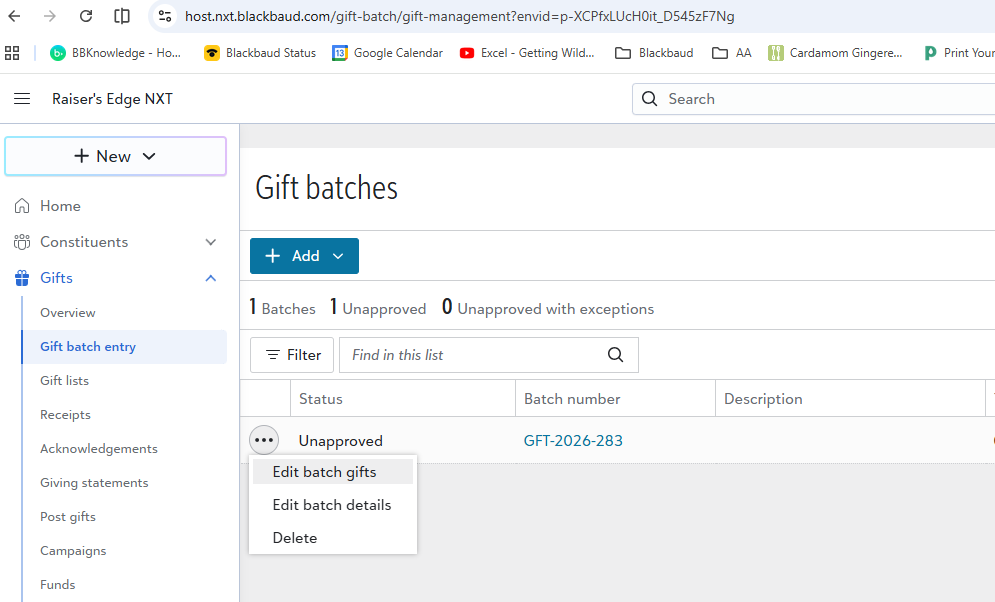Click Unapproved with exceptions count
The image size is (995, 602).
[x=548, y=308]
